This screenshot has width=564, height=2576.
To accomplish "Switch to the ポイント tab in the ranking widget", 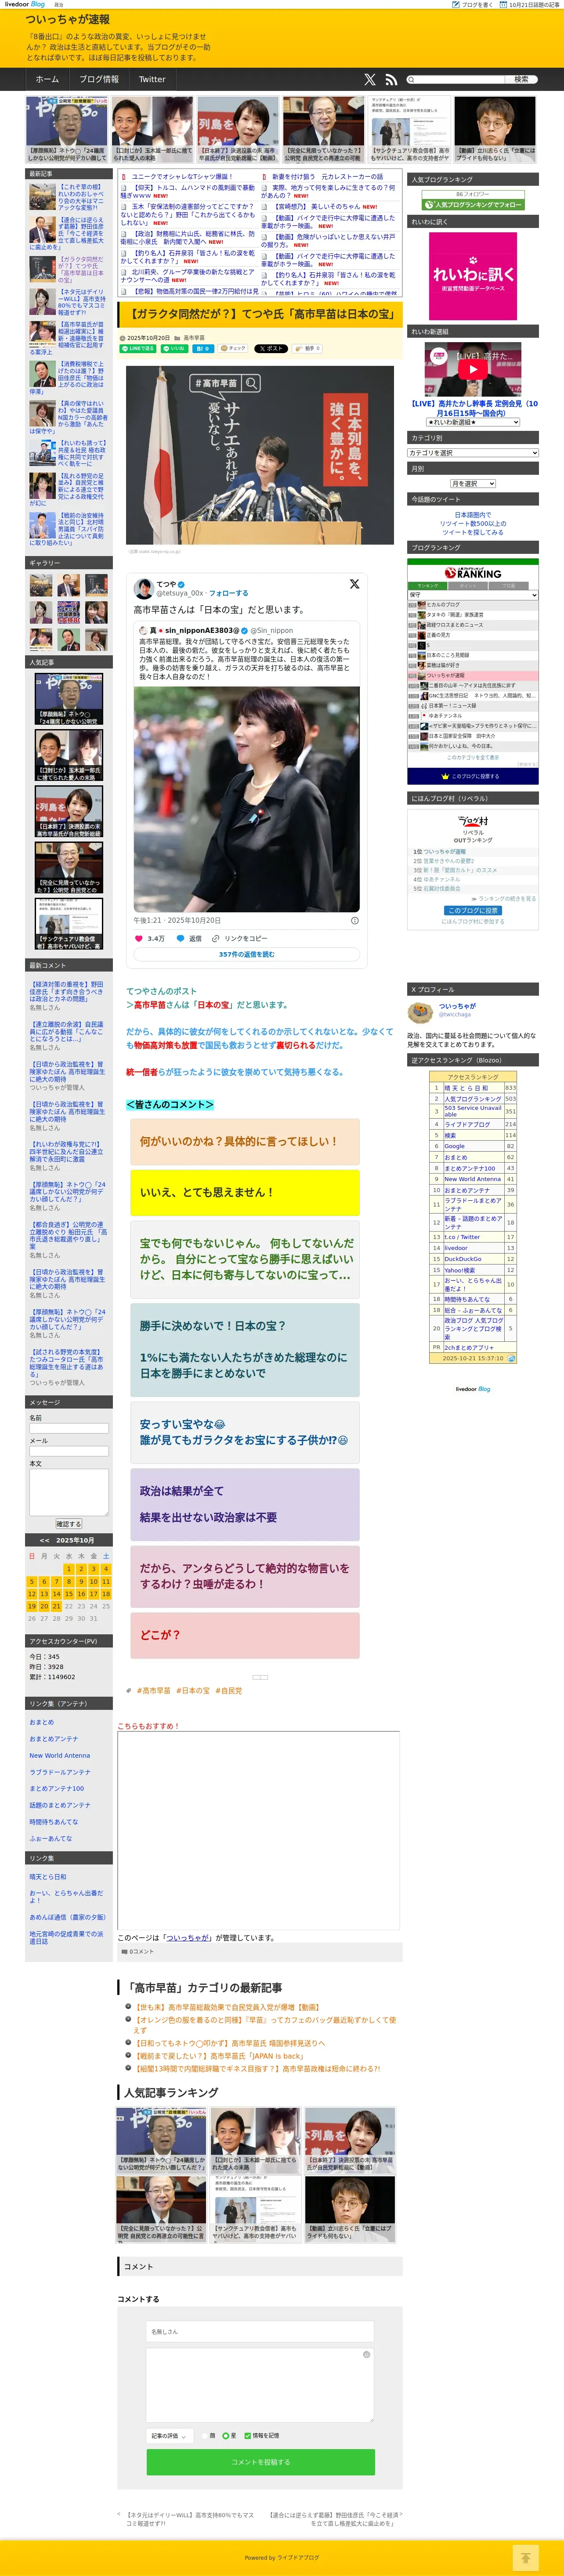I will (x=468, y=585).
